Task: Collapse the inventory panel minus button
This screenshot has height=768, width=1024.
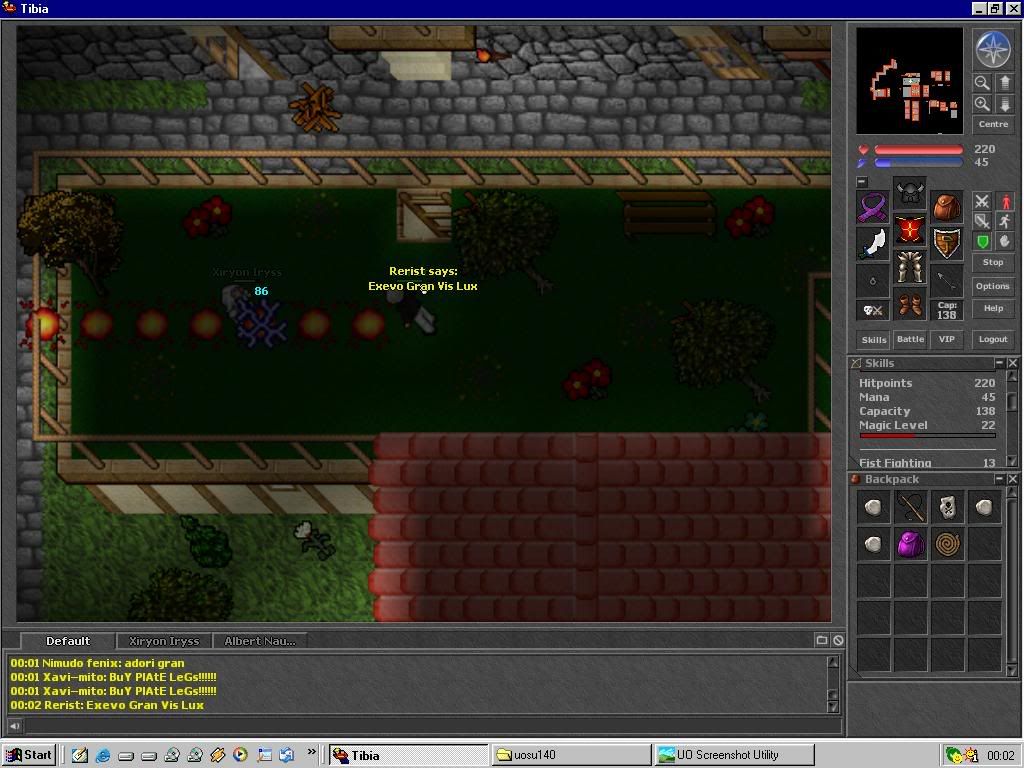Action: click(862, 182)
